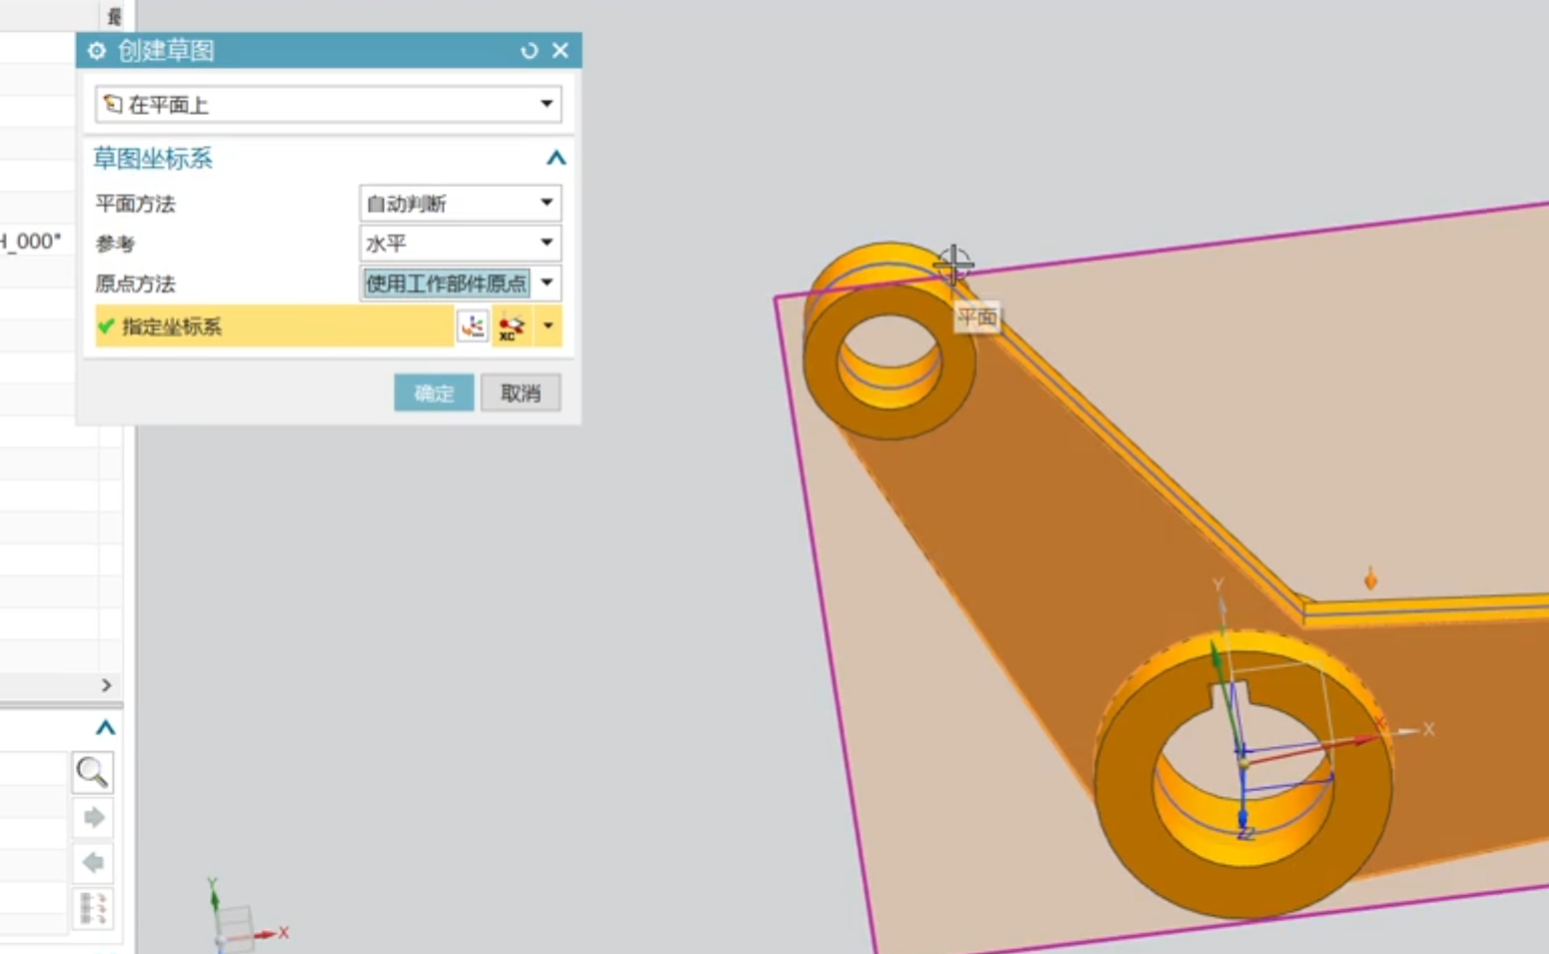Collapse the lower left panel chevron
The height and width of the screenshot is (954, 1549).
pos(105,727)
